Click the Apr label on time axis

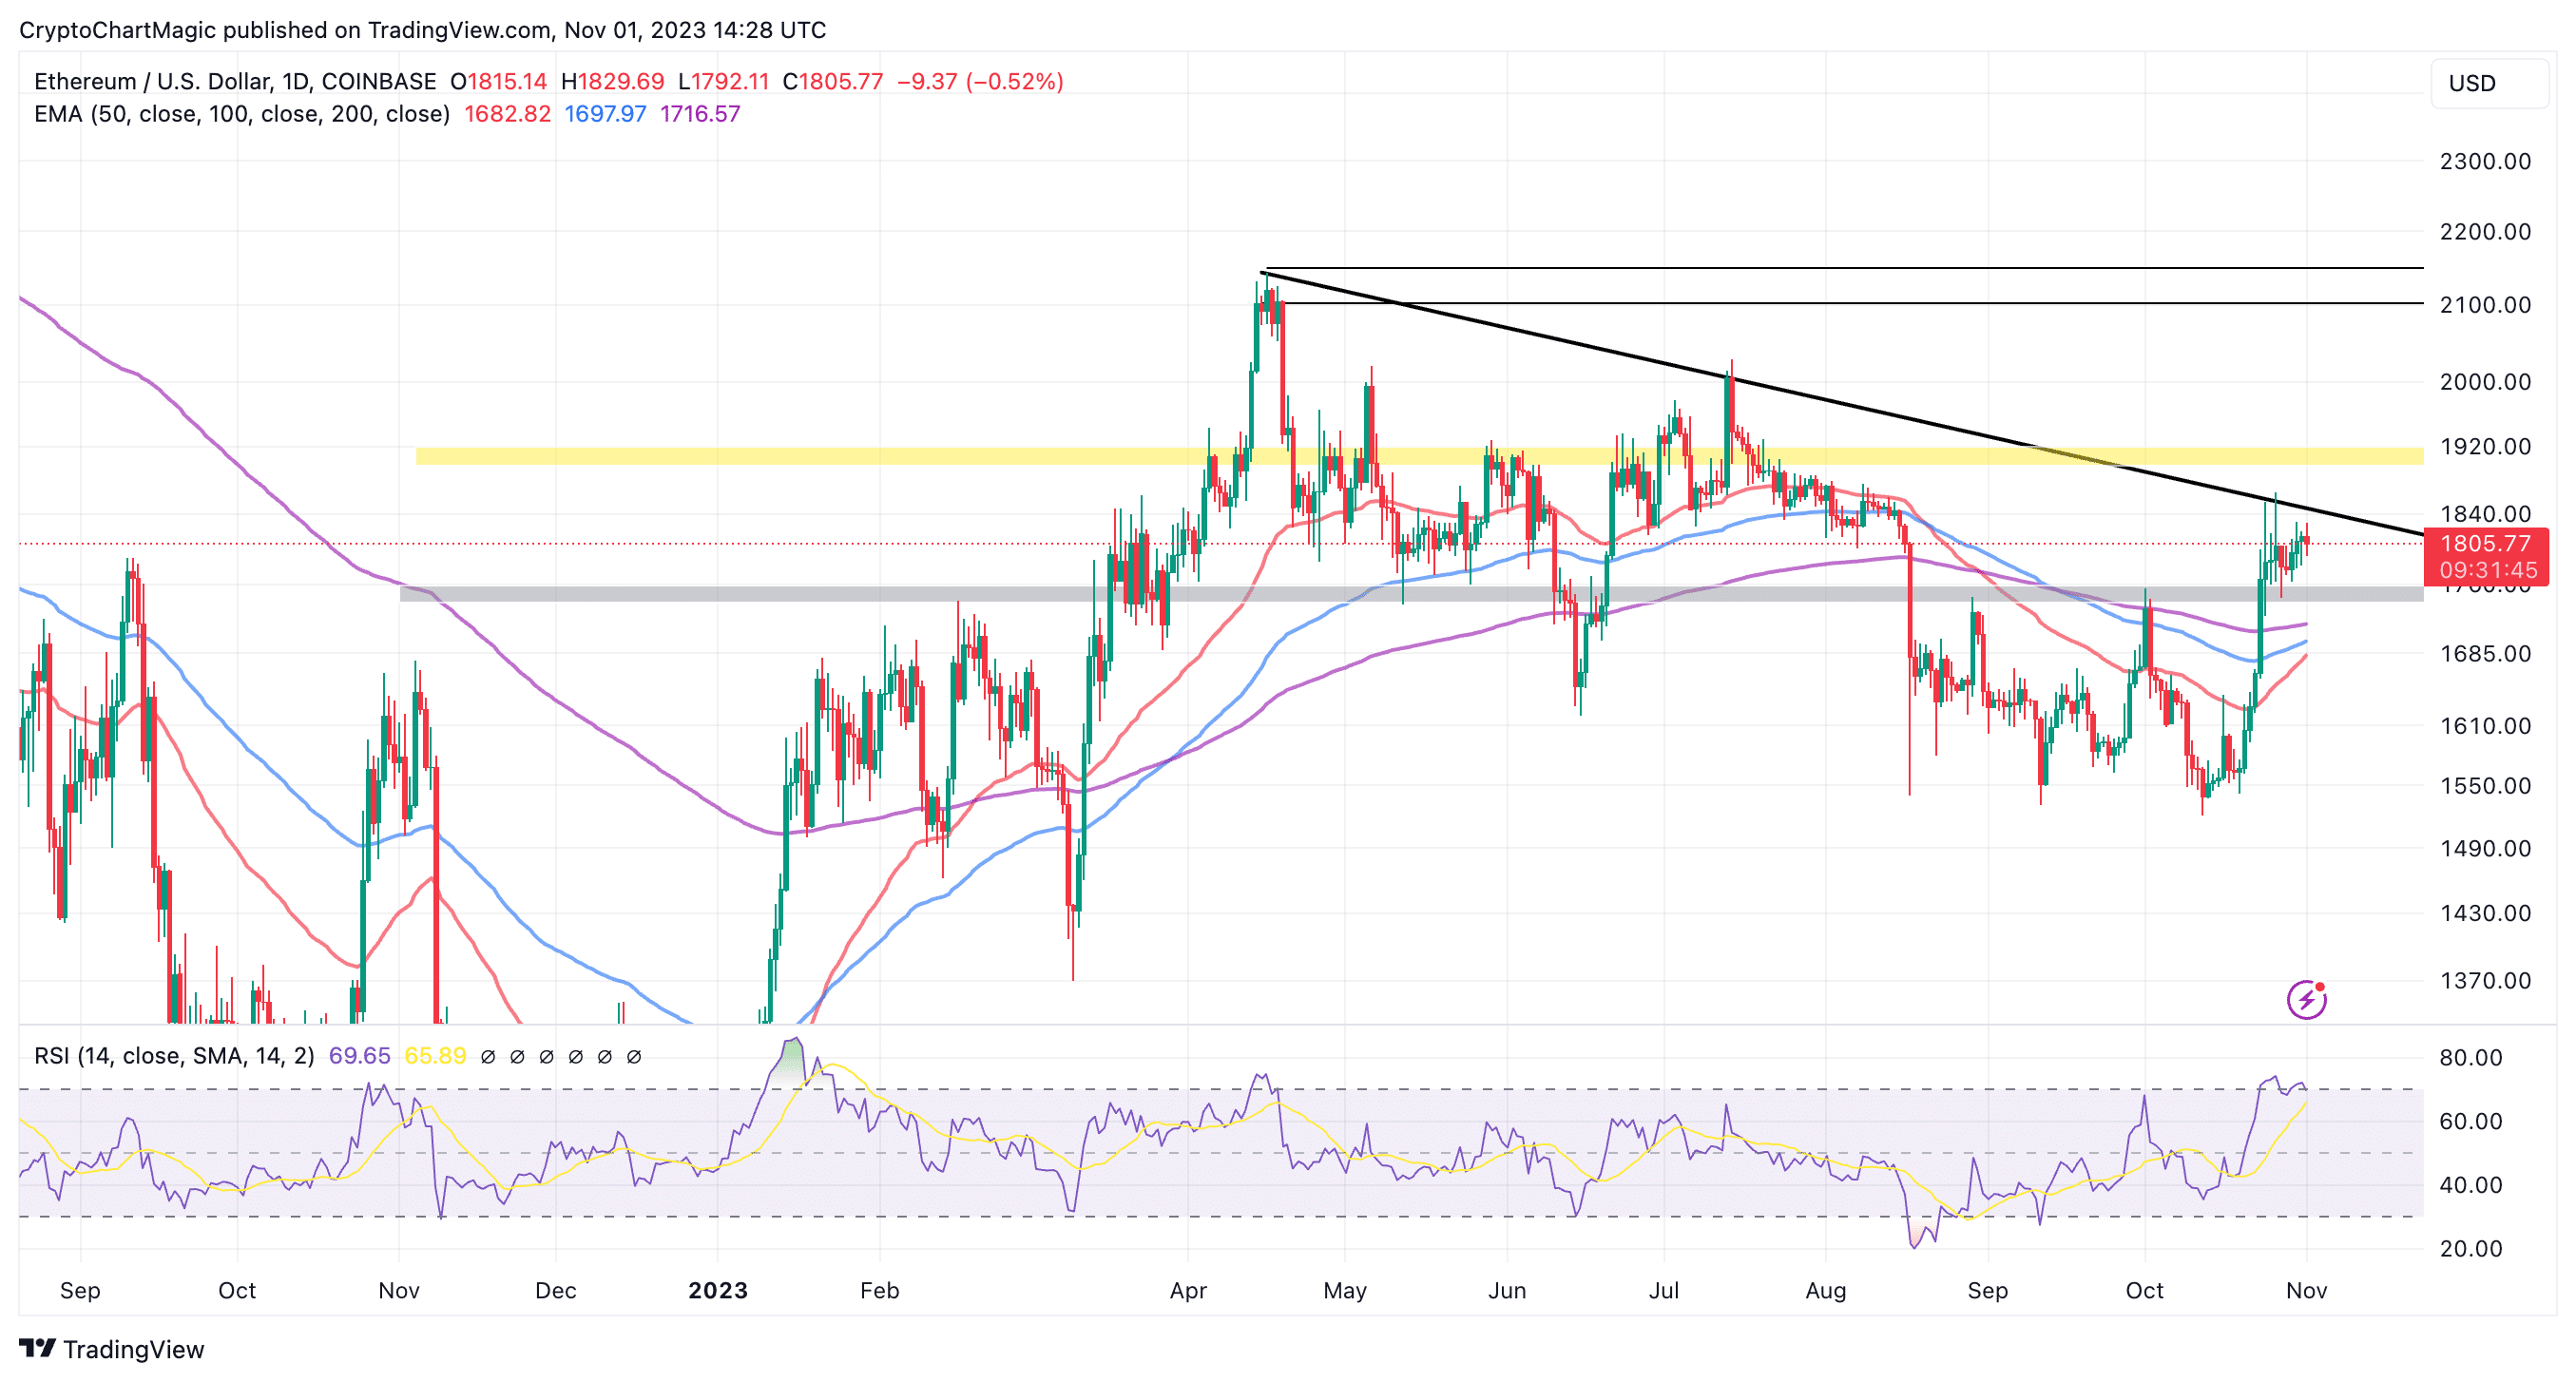coord(1187,1290)
